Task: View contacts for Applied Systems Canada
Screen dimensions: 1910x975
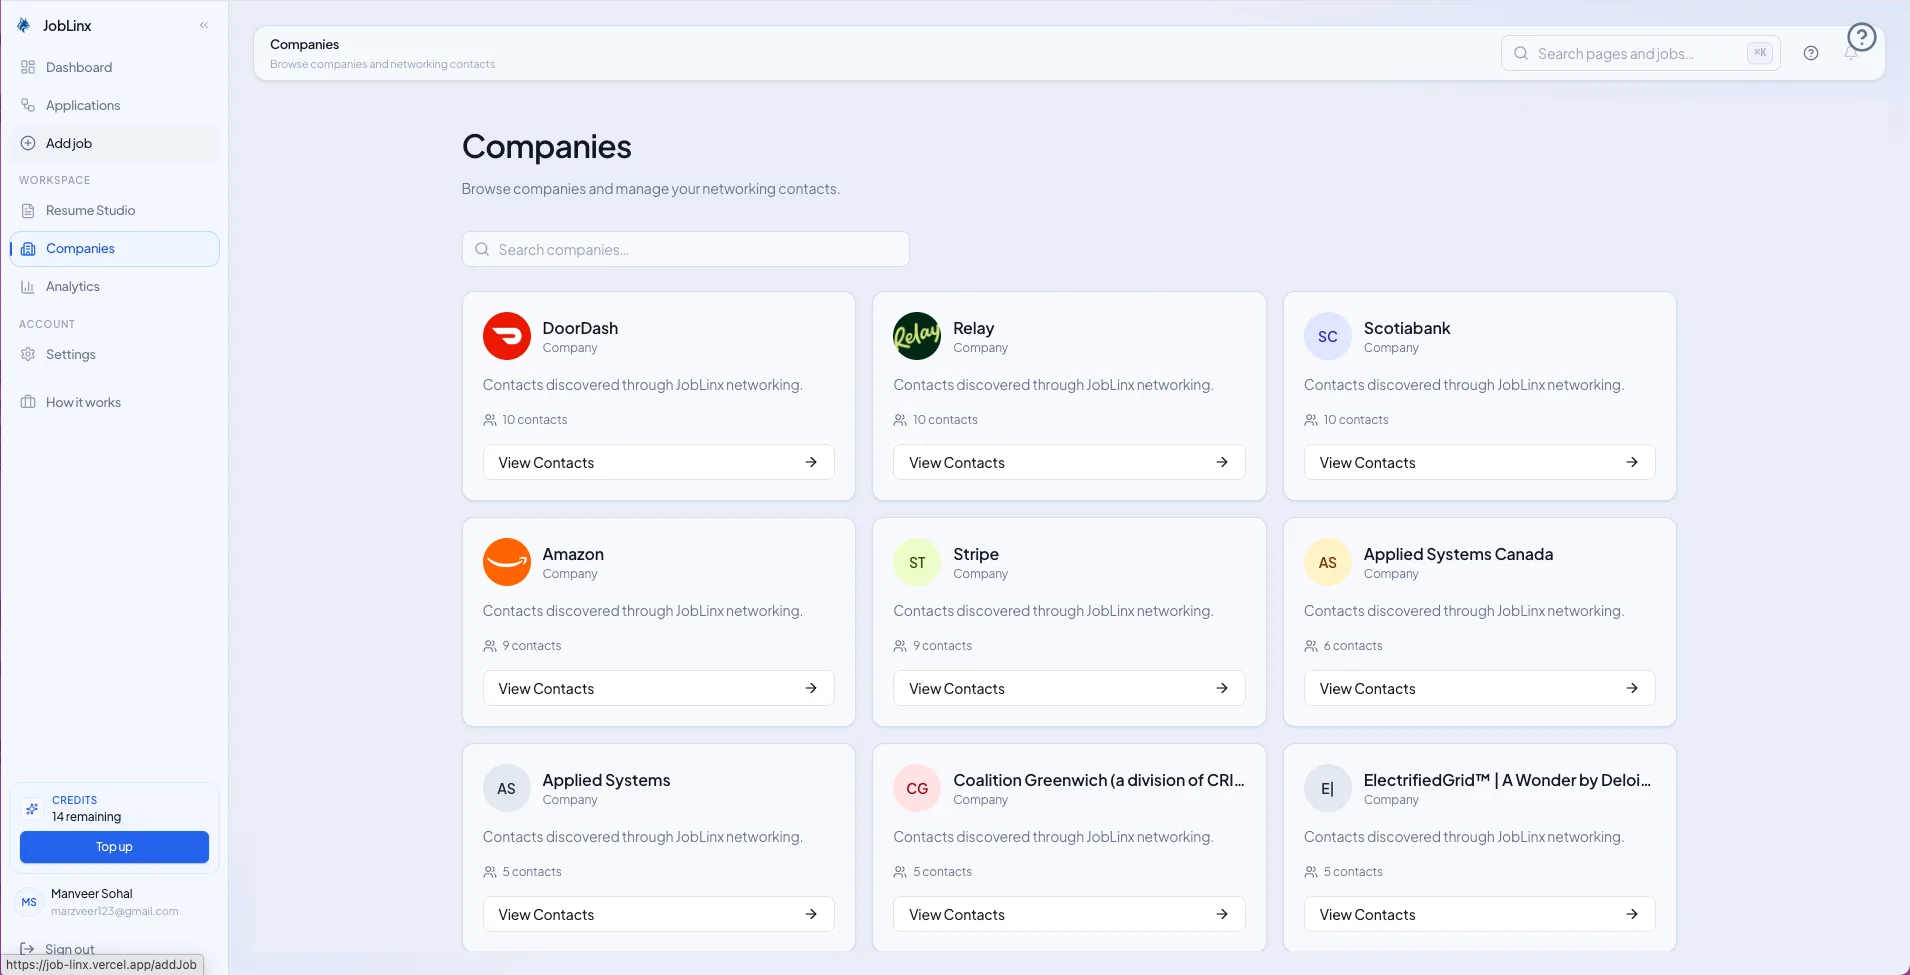Action: pos(1479,688)
